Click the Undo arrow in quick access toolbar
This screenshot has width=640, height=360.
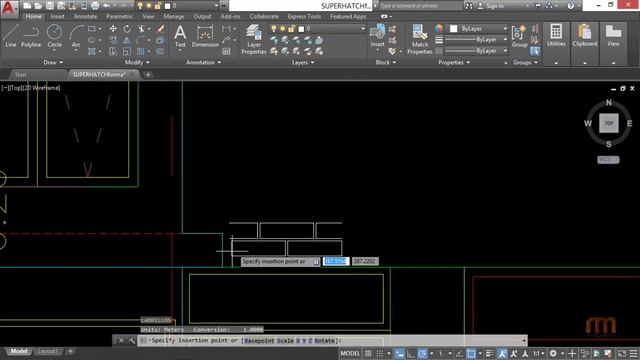[107, 6]
